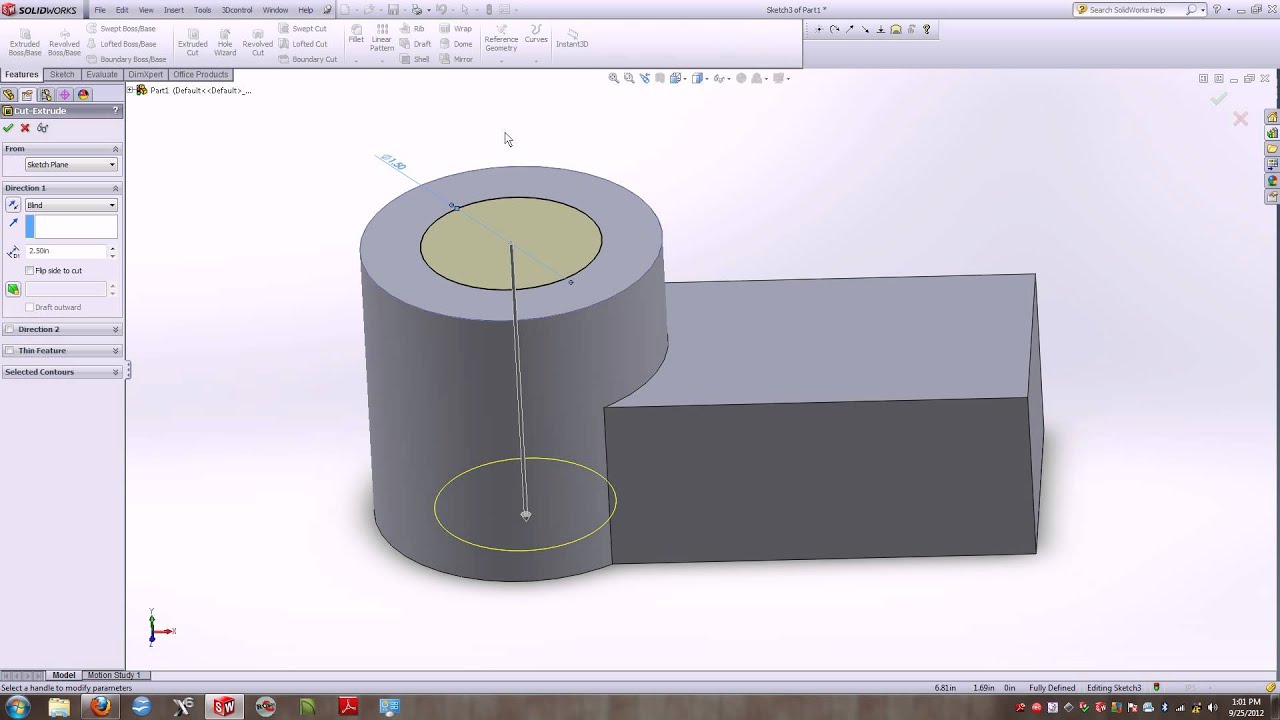
Task: Open the Insert menu
Action: (x=174, y=10)
